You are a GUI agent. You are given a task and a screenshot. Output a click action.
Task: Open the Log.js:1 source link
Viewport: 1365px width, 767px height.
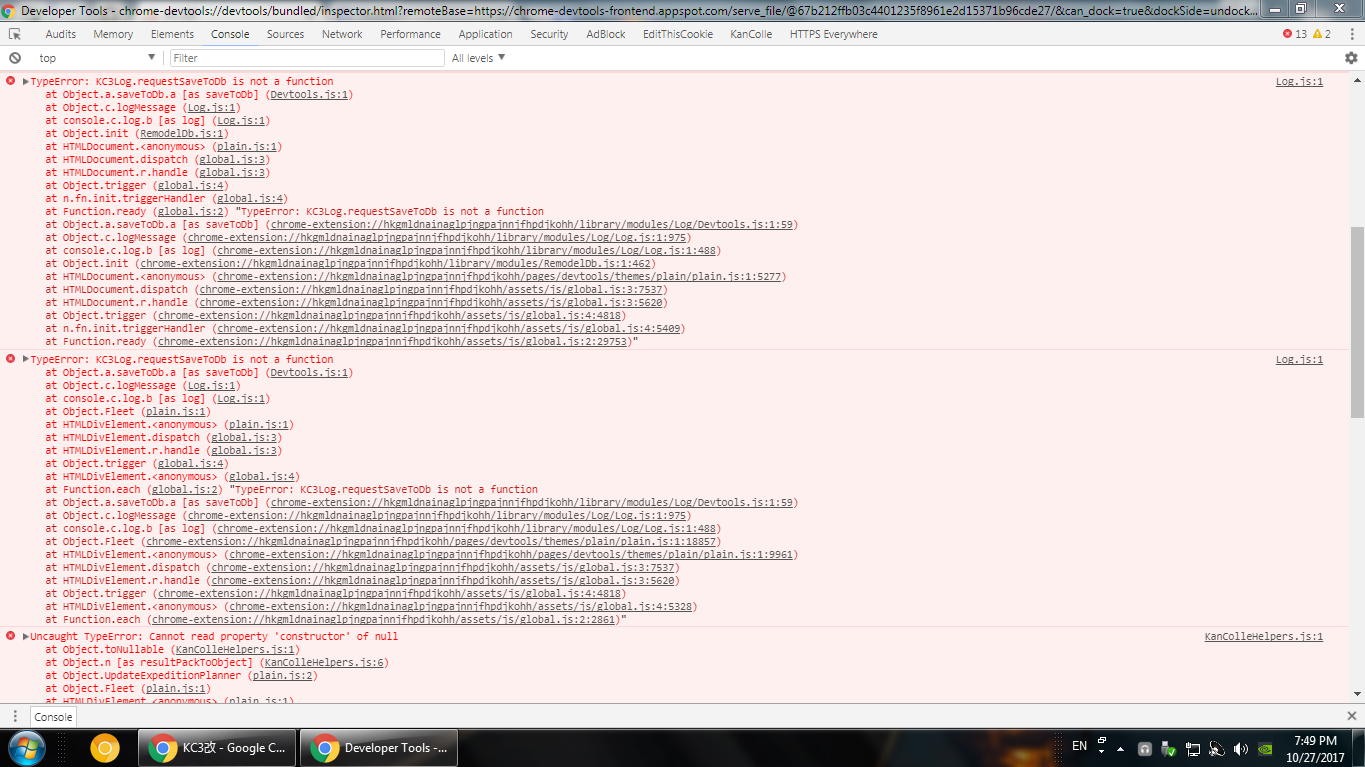[1298, 81]
